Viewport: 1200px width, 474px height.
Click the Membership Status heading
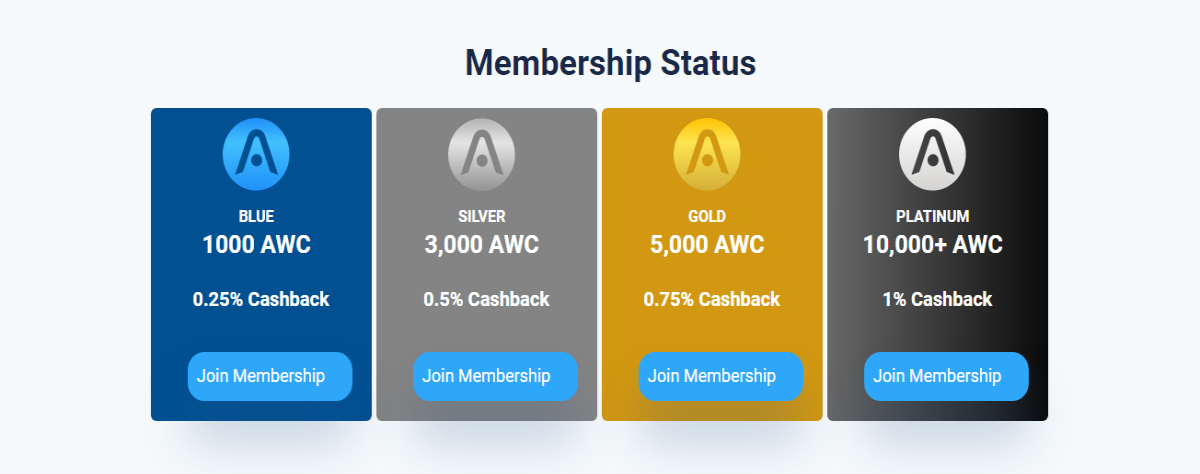click(x=610, y=63)
